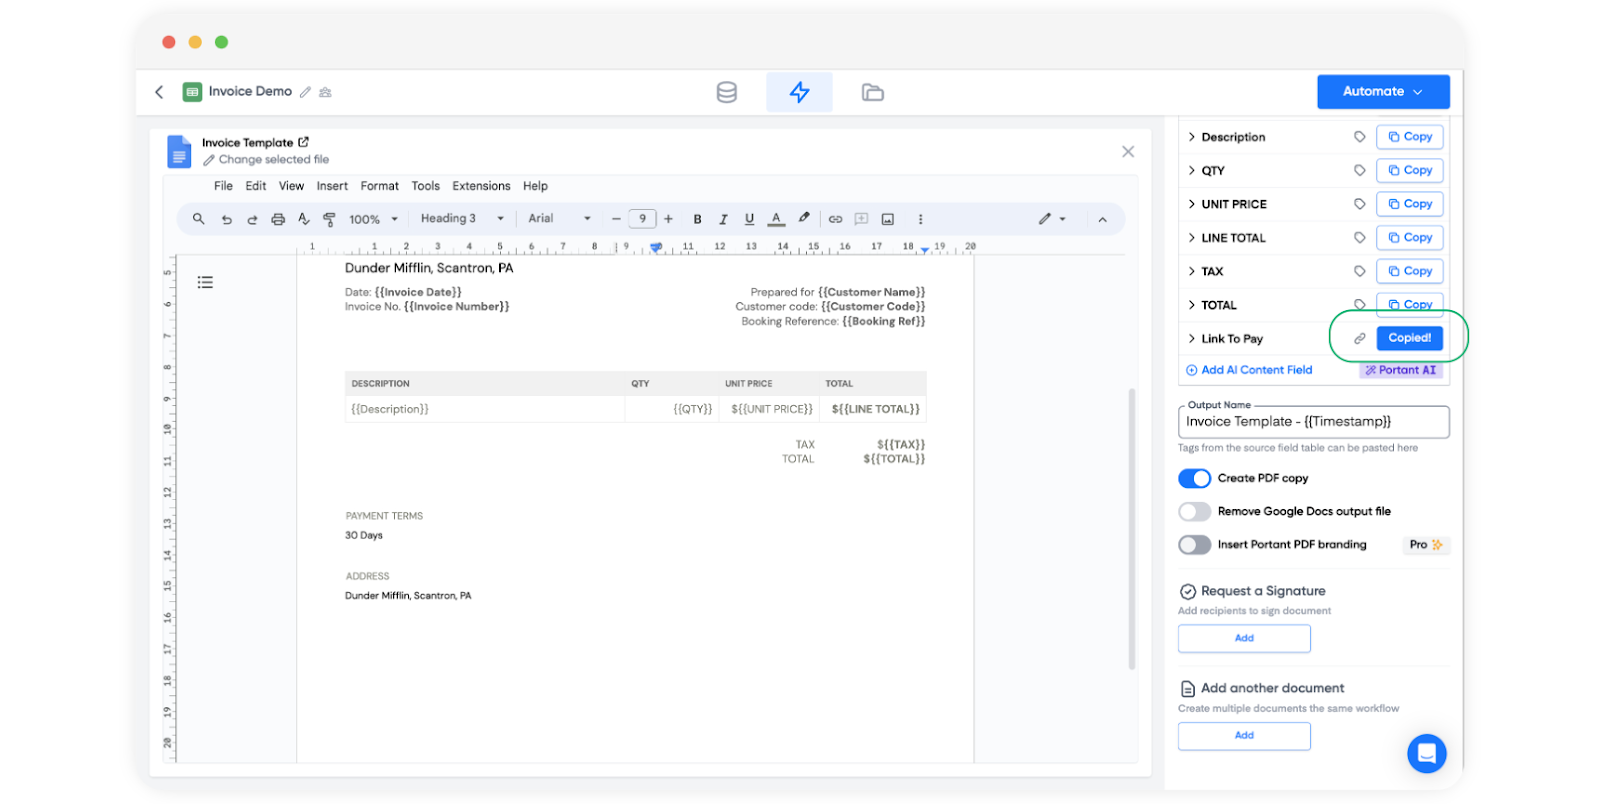Open the document outline list icon
The image size is (1600, 804).
pos(205,282)
